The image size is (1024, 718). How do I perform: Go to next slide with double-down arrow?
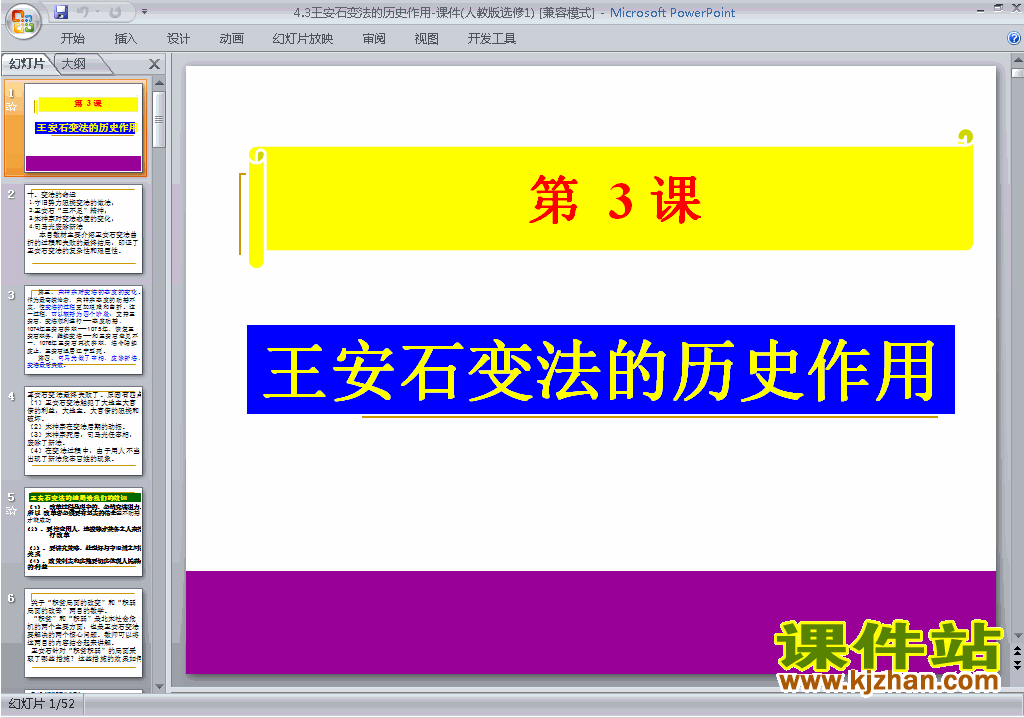tap(1017, 664)
